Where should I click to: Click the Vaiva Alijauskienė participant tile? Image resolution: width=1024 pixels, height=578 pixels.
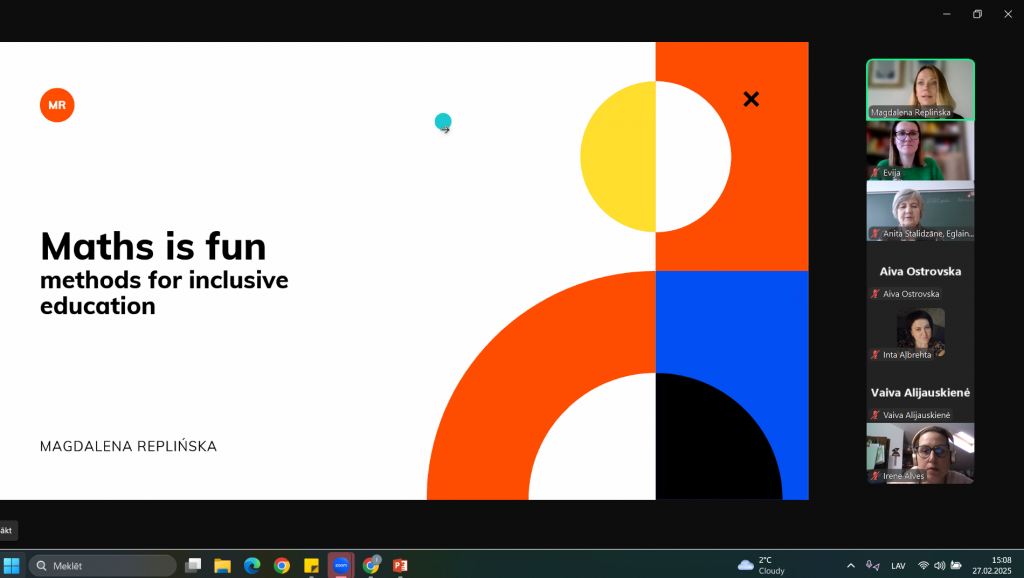click(x=920, y=393)
